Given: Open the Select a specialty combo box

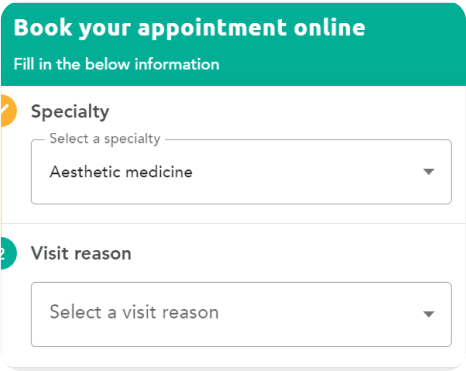Looking at the screenshot, I should tap(241, 172).
